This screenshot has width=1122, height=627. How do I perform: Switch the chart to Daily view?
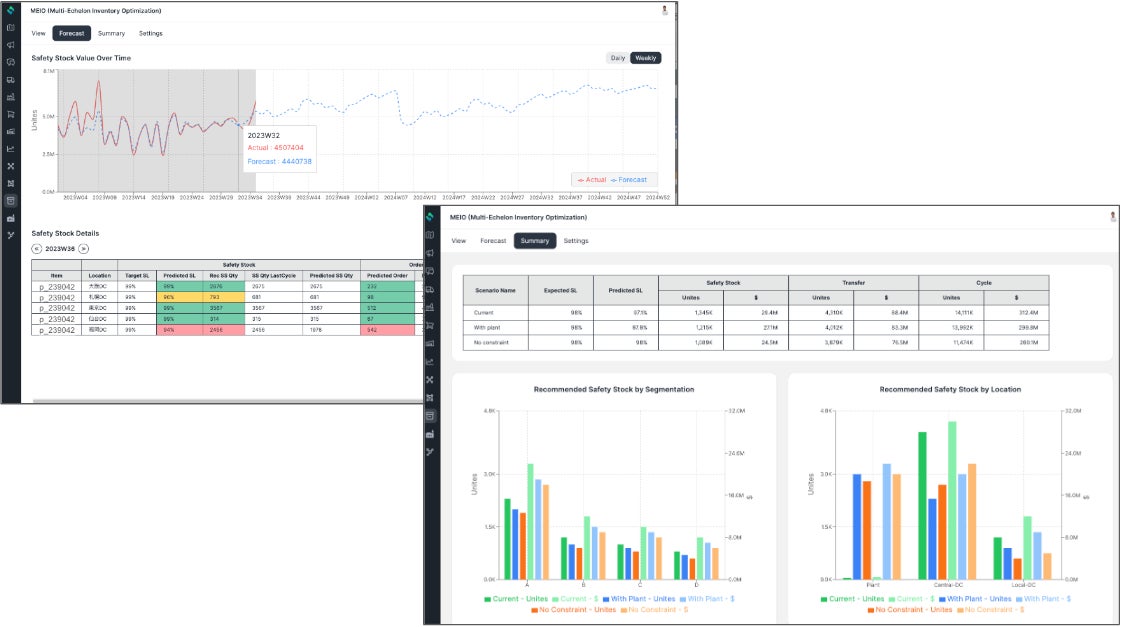[618, 58]
